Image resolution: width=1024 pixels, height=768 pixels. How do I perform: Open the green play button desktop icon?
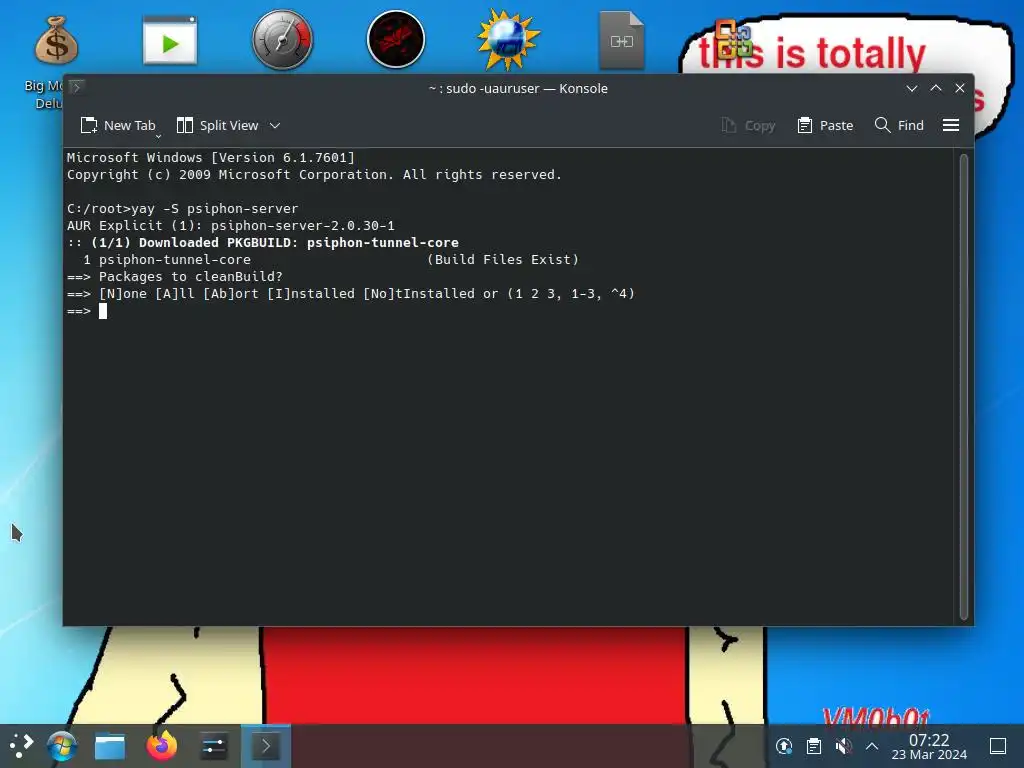170,40
